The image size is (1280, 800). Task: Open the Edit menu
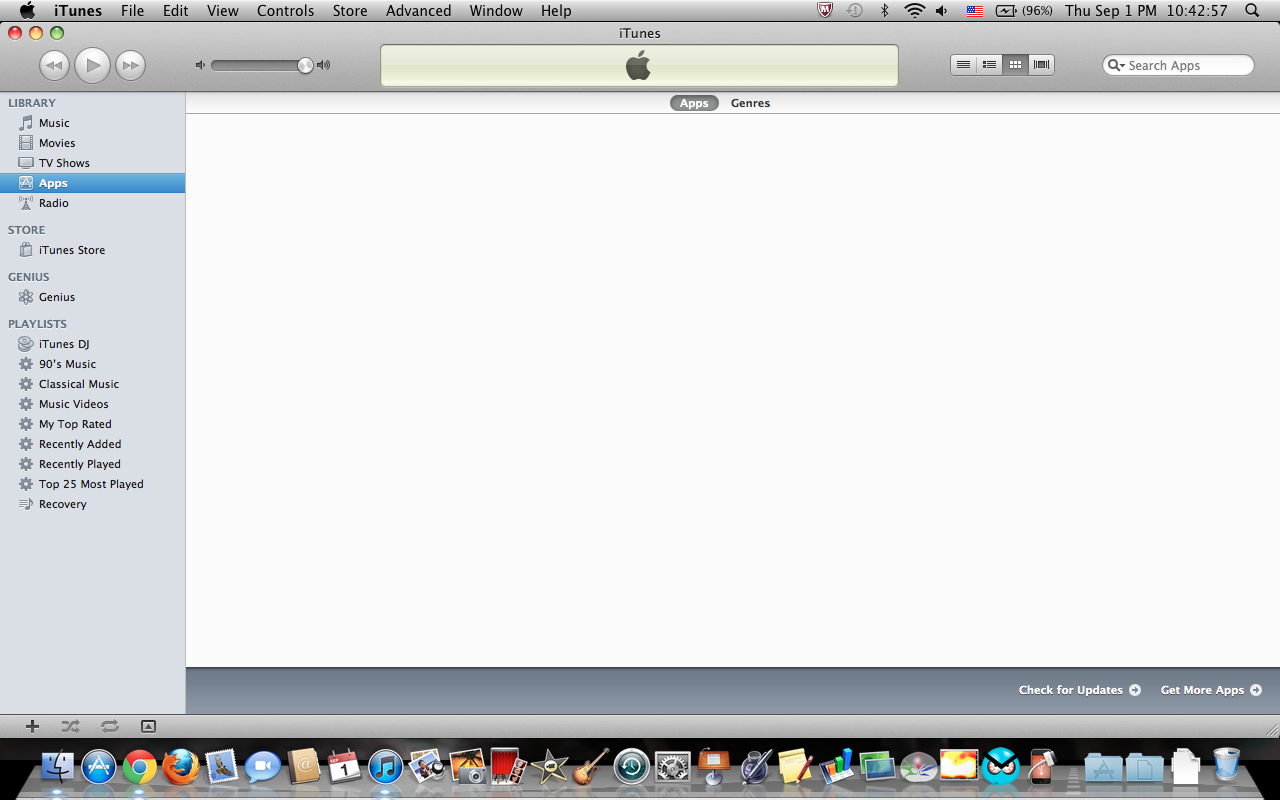175,11
